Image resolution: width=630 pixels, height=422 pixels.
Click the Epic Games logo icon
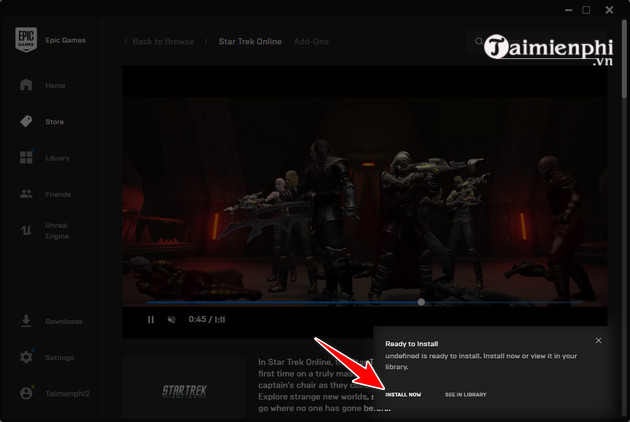tap(26, 40)
